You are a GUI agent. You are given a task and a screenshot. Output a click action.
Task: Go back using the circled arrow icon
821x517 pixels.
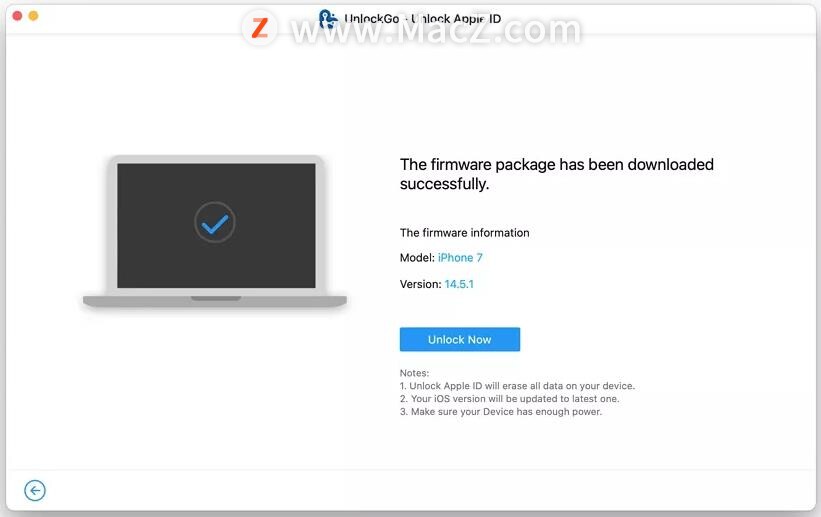click(x=35, y=490)
